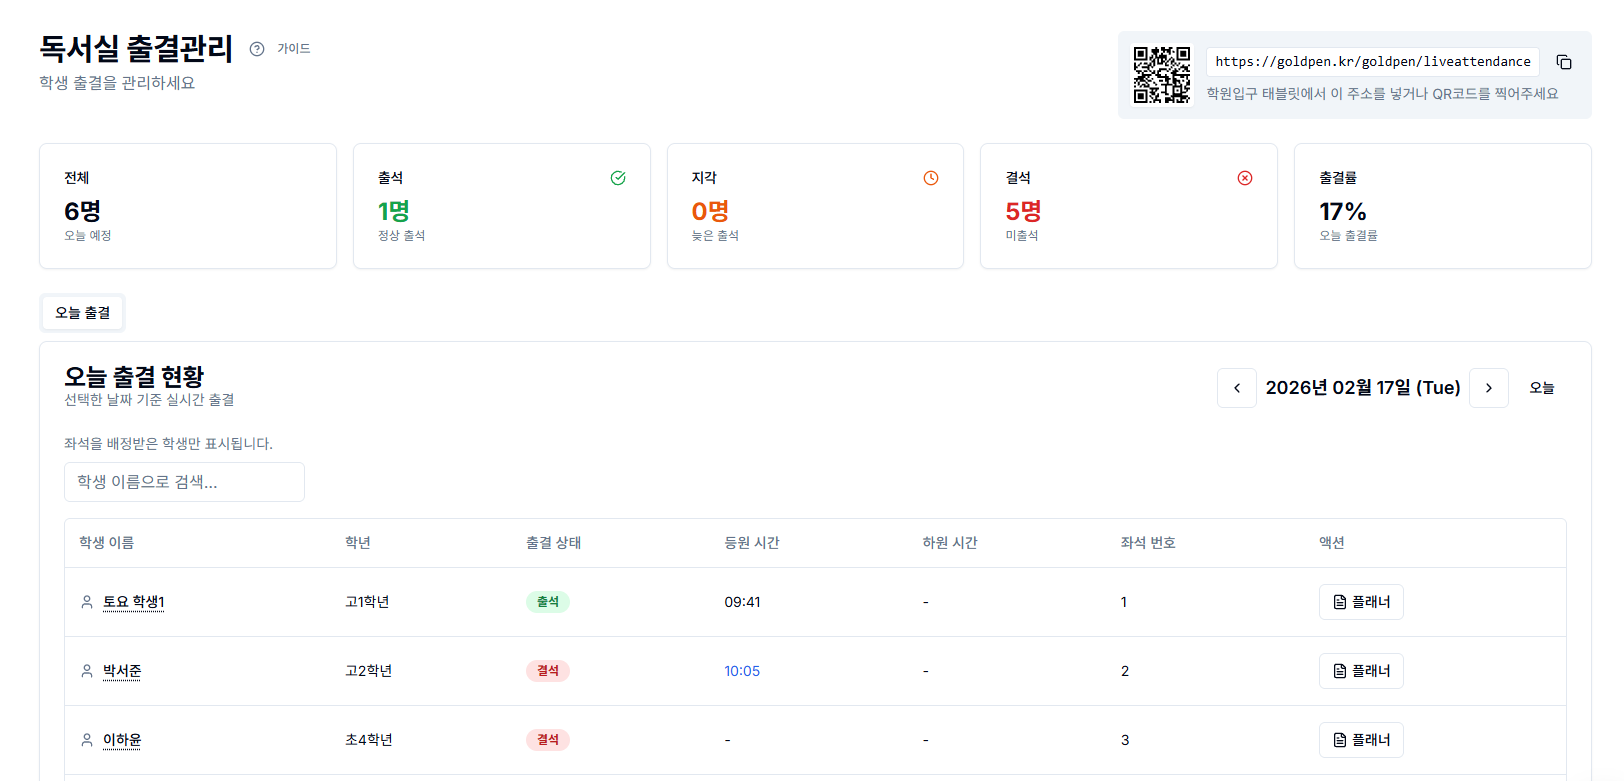
Task: Open planner for 이하윤
Action: [x=1361, y=740]
